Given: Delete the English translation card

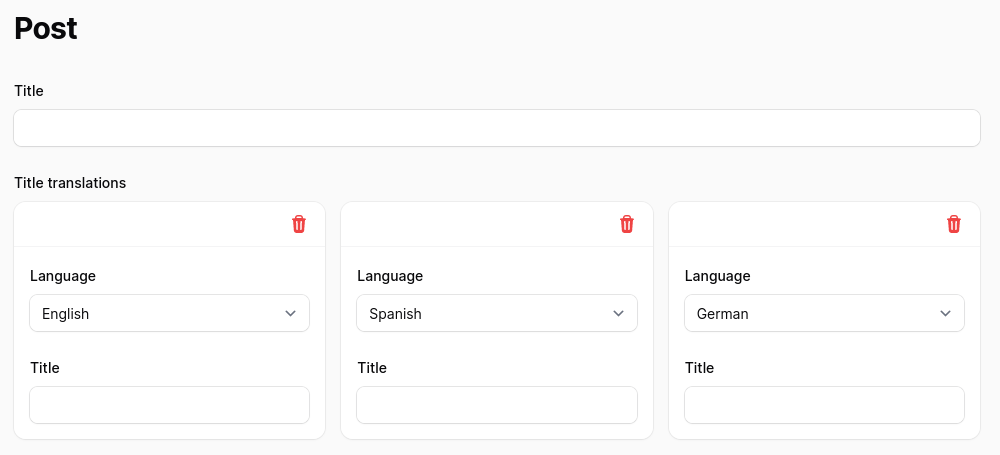Looking at the screenshot, I should 299,224.
